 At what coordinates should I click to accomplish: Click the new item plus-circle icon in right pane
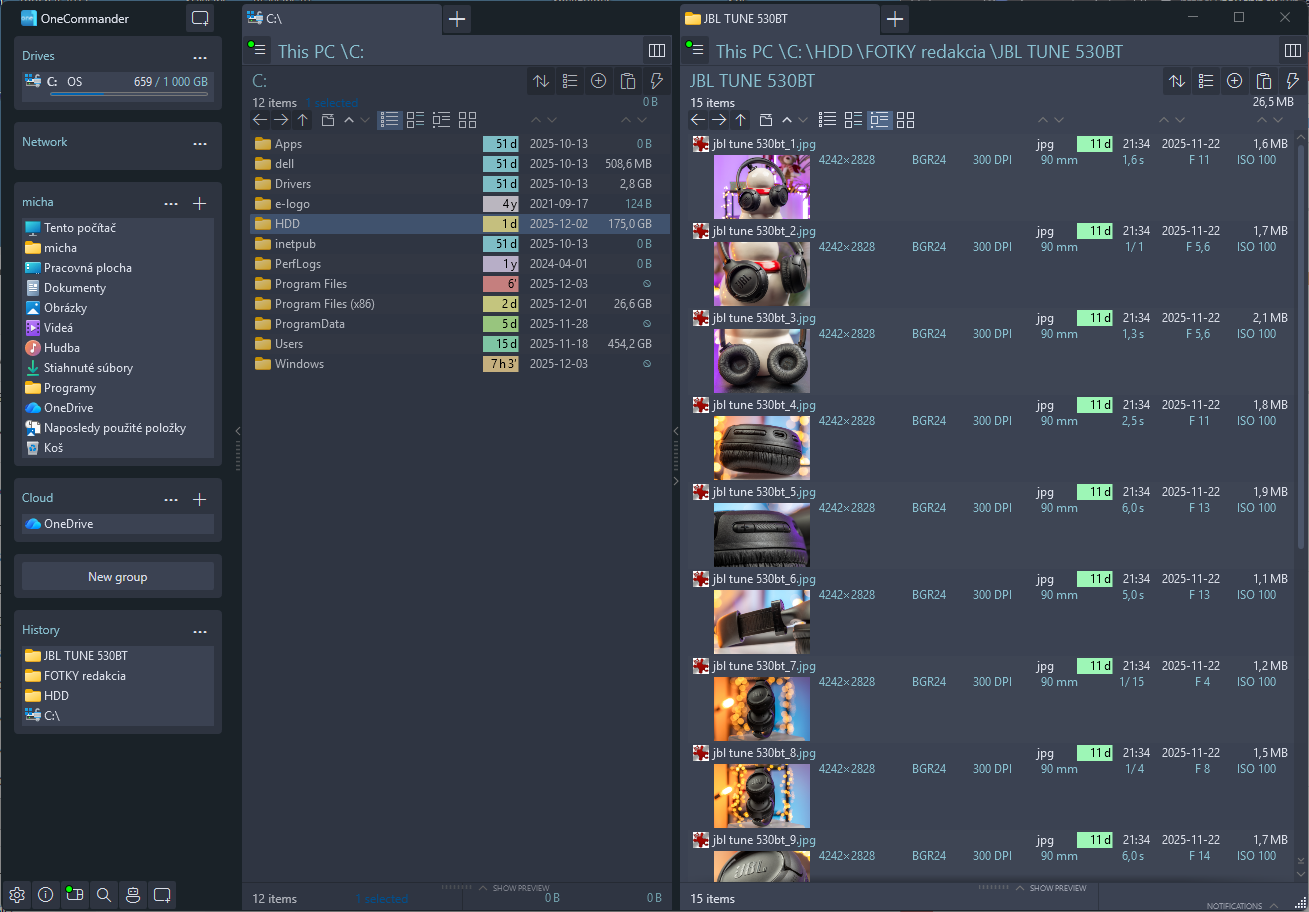click(x=1235, y=81)
